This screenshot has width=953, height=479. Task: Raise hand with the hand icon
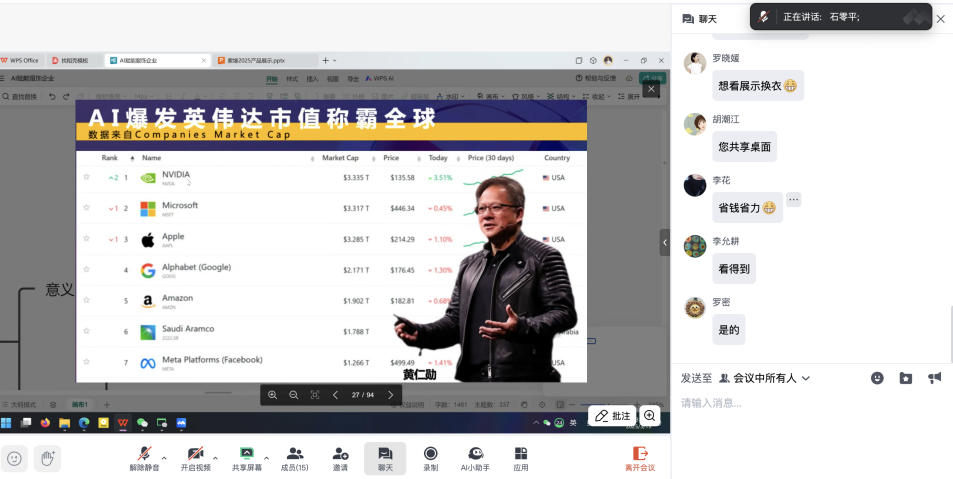[47, 458]
